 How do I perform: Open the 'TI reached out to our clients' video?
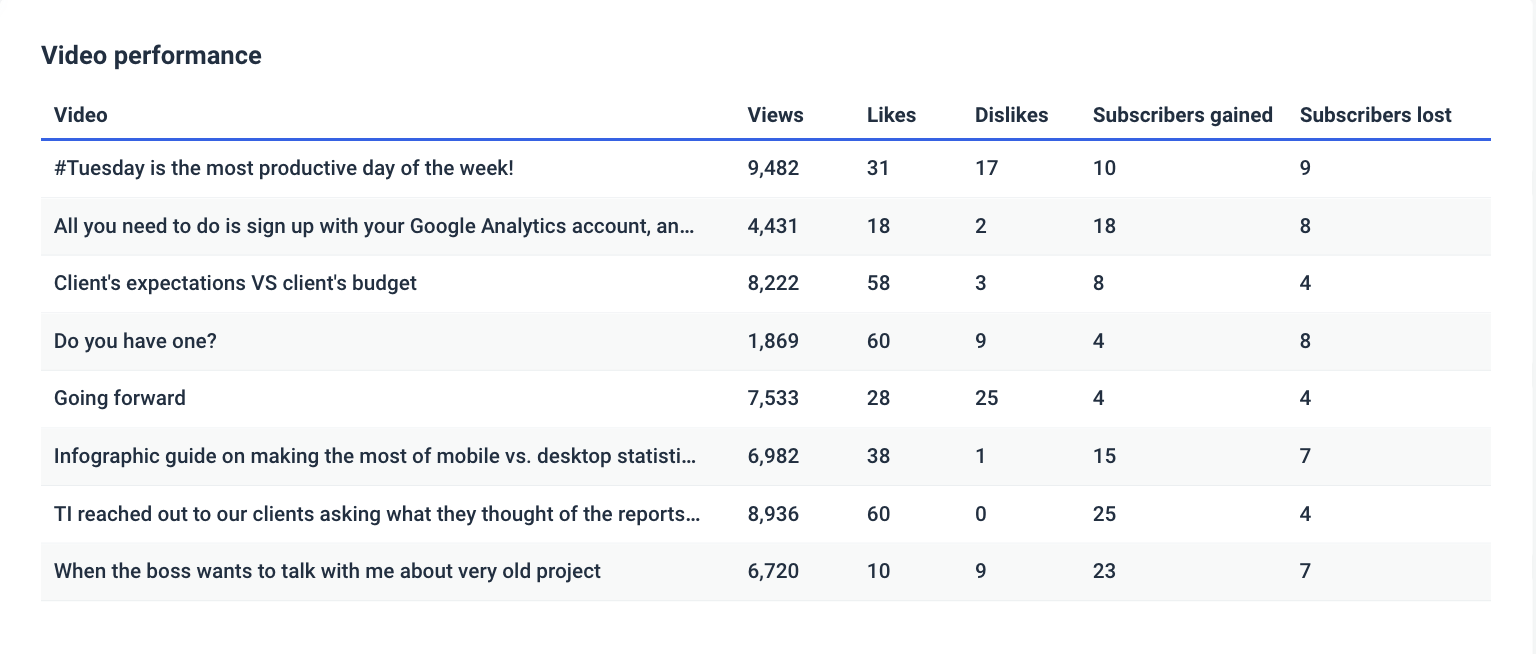pyautogui.click(x=377, y=513)
